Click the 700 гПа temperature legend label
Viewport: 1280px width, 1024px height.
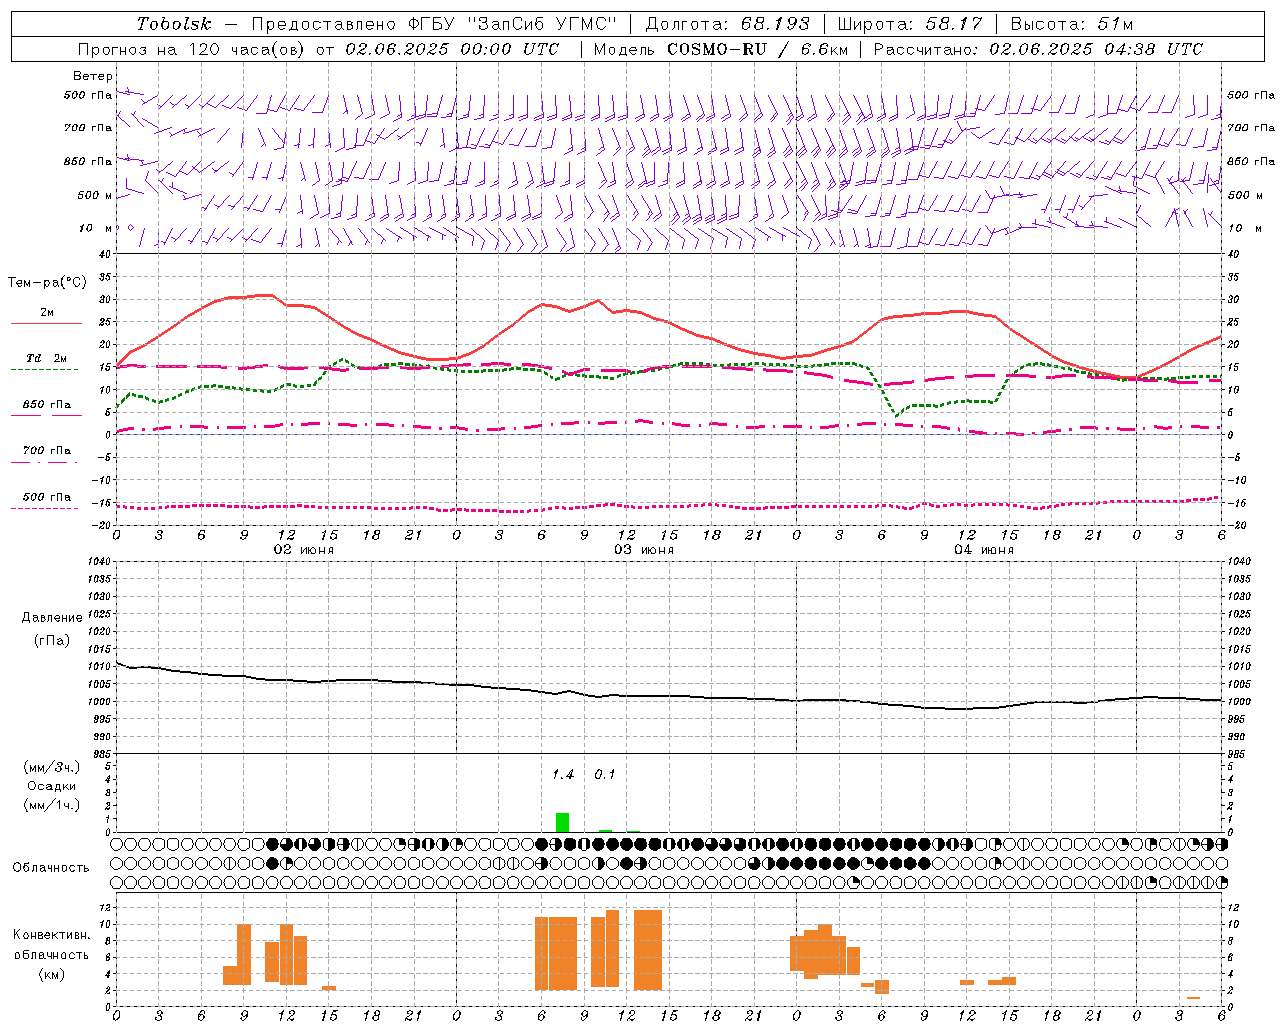pos(47,451)
